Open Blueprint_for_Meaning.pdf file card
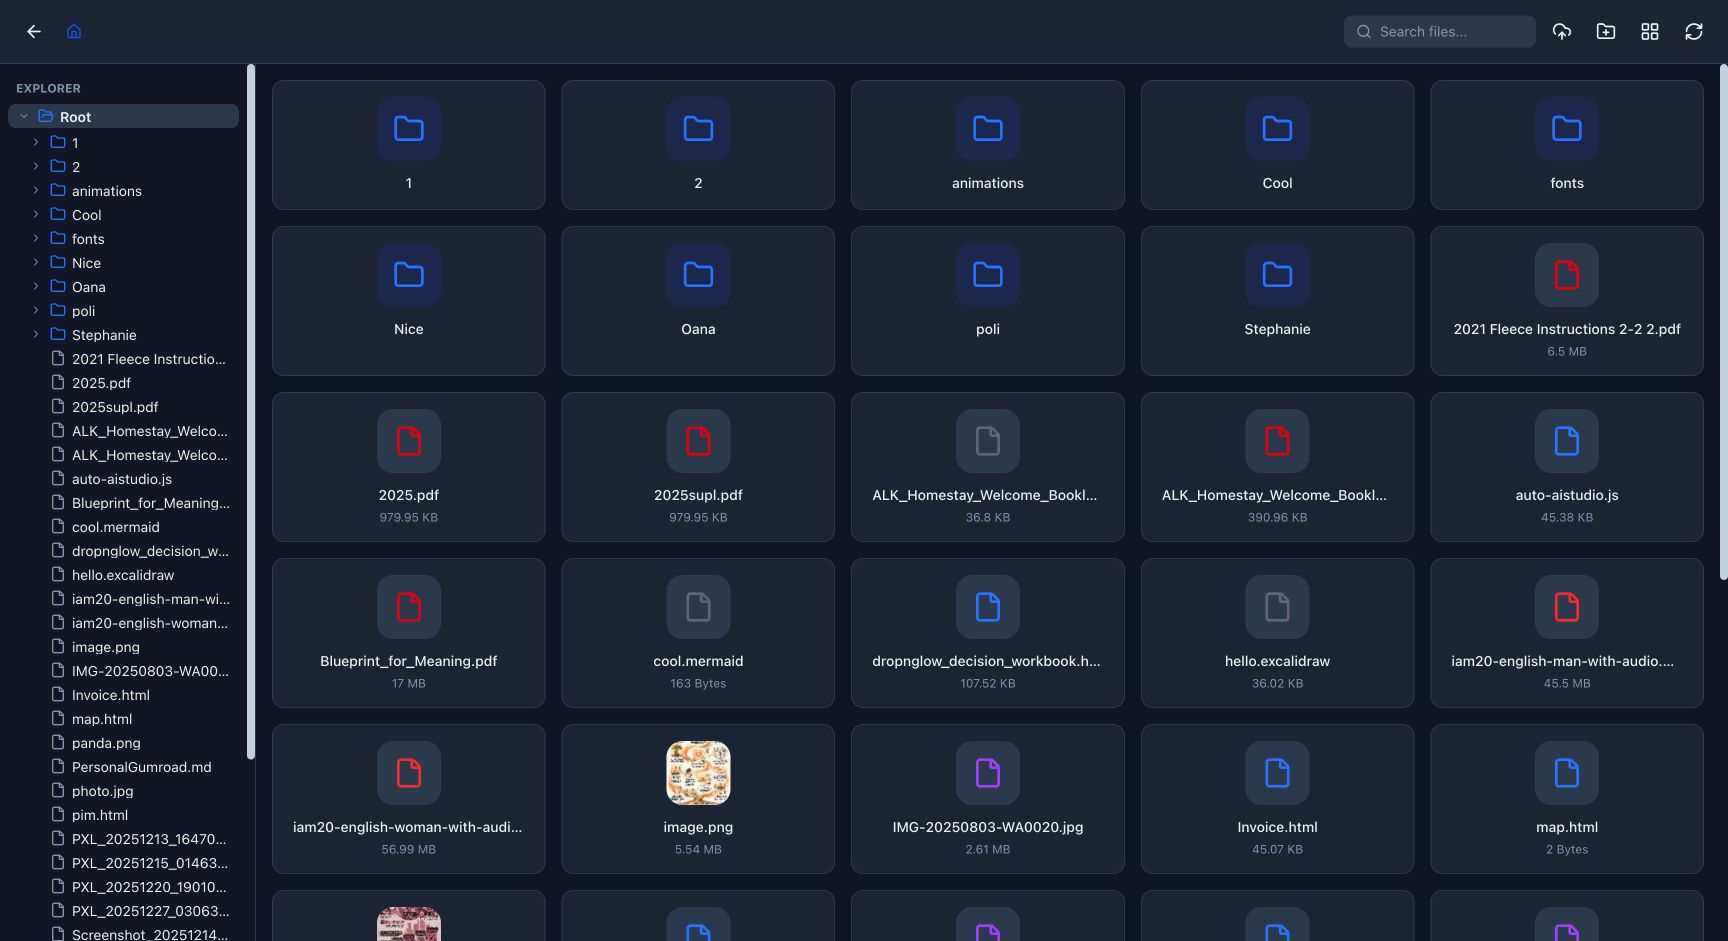Image resolution: width=1728 pixels, height=941 pixels. pyautogui.click(x=408, y=633)
